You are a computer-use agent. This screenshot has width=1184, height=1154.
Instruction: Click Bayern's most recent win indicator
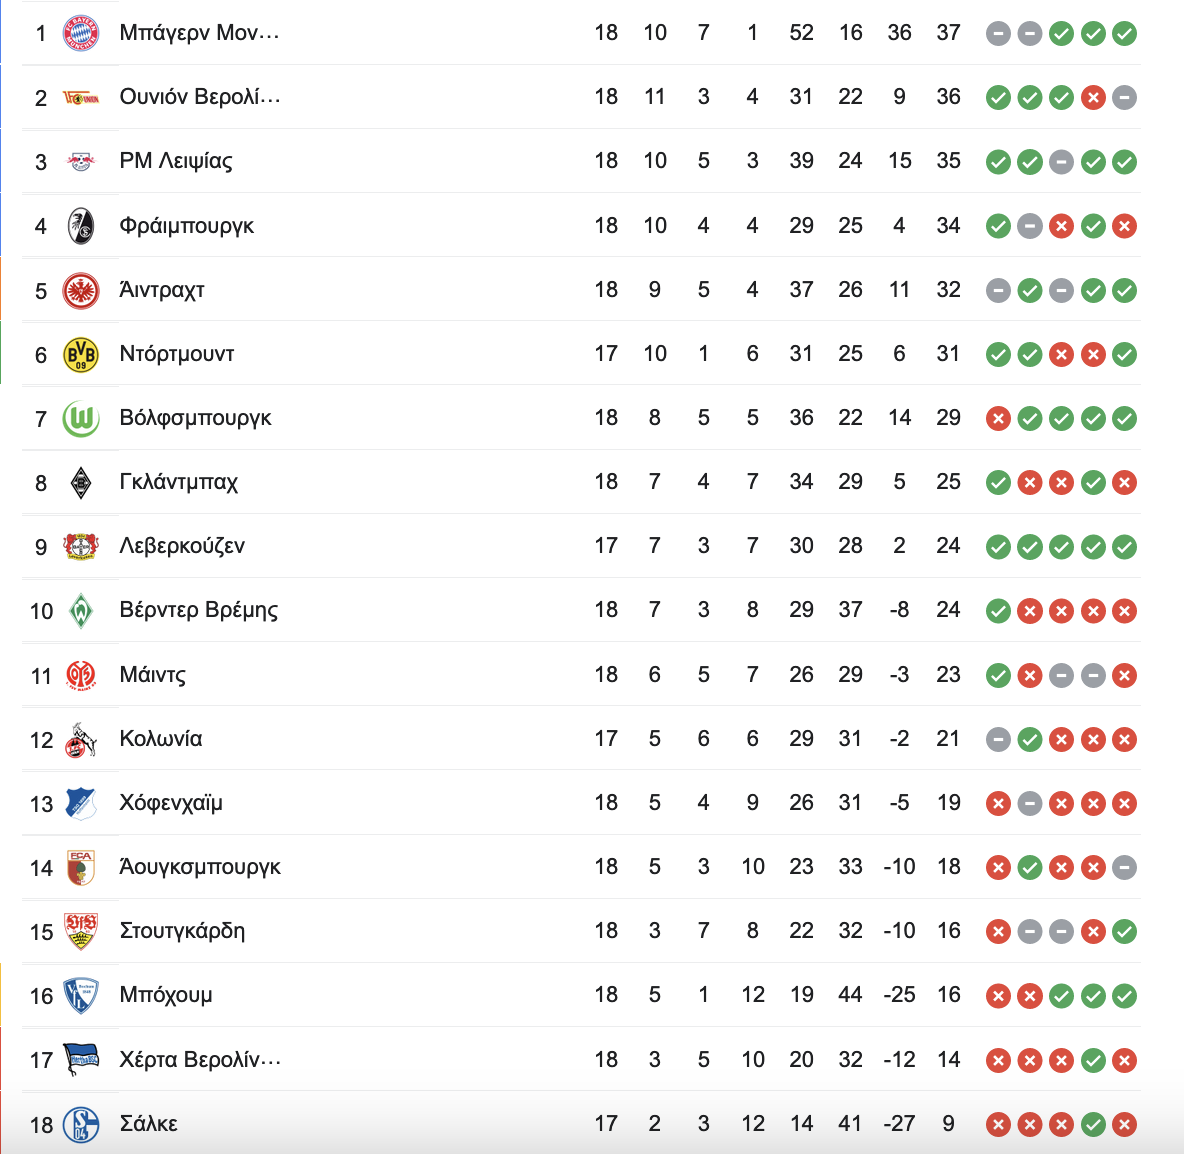pos(1124,33)
